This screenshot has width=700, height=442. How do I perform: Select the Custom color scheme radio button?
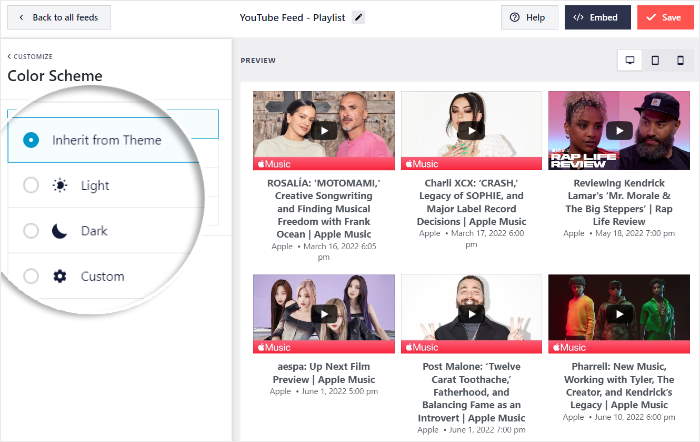31,276
